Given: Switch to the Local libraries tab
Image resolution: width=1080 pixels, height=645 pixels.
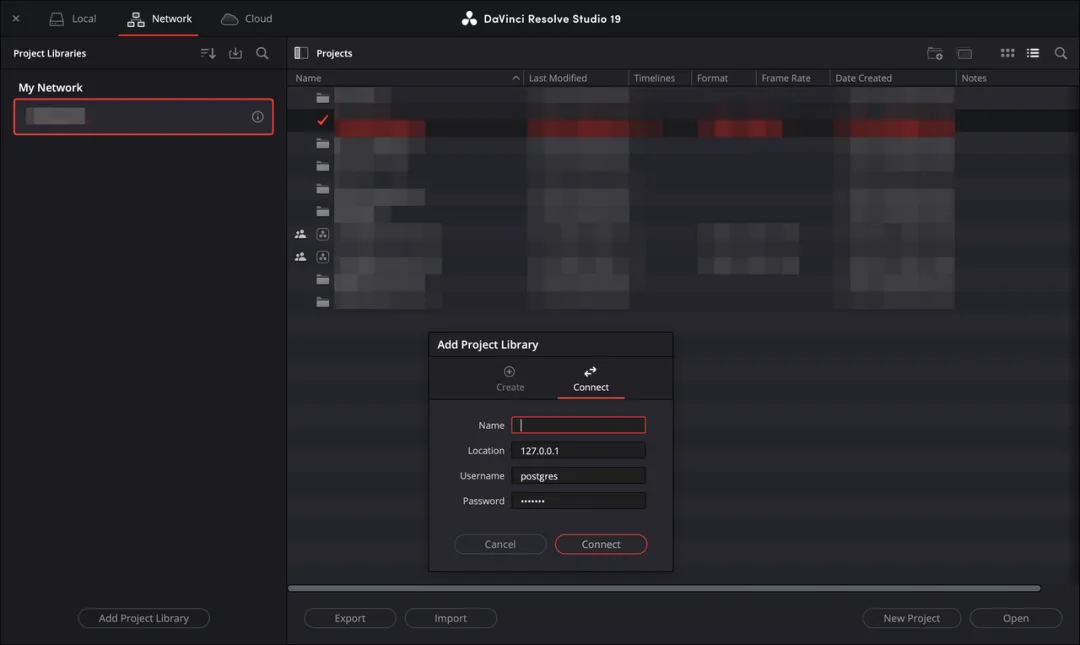Looking at the screenshot, I should tap(72, 19).
